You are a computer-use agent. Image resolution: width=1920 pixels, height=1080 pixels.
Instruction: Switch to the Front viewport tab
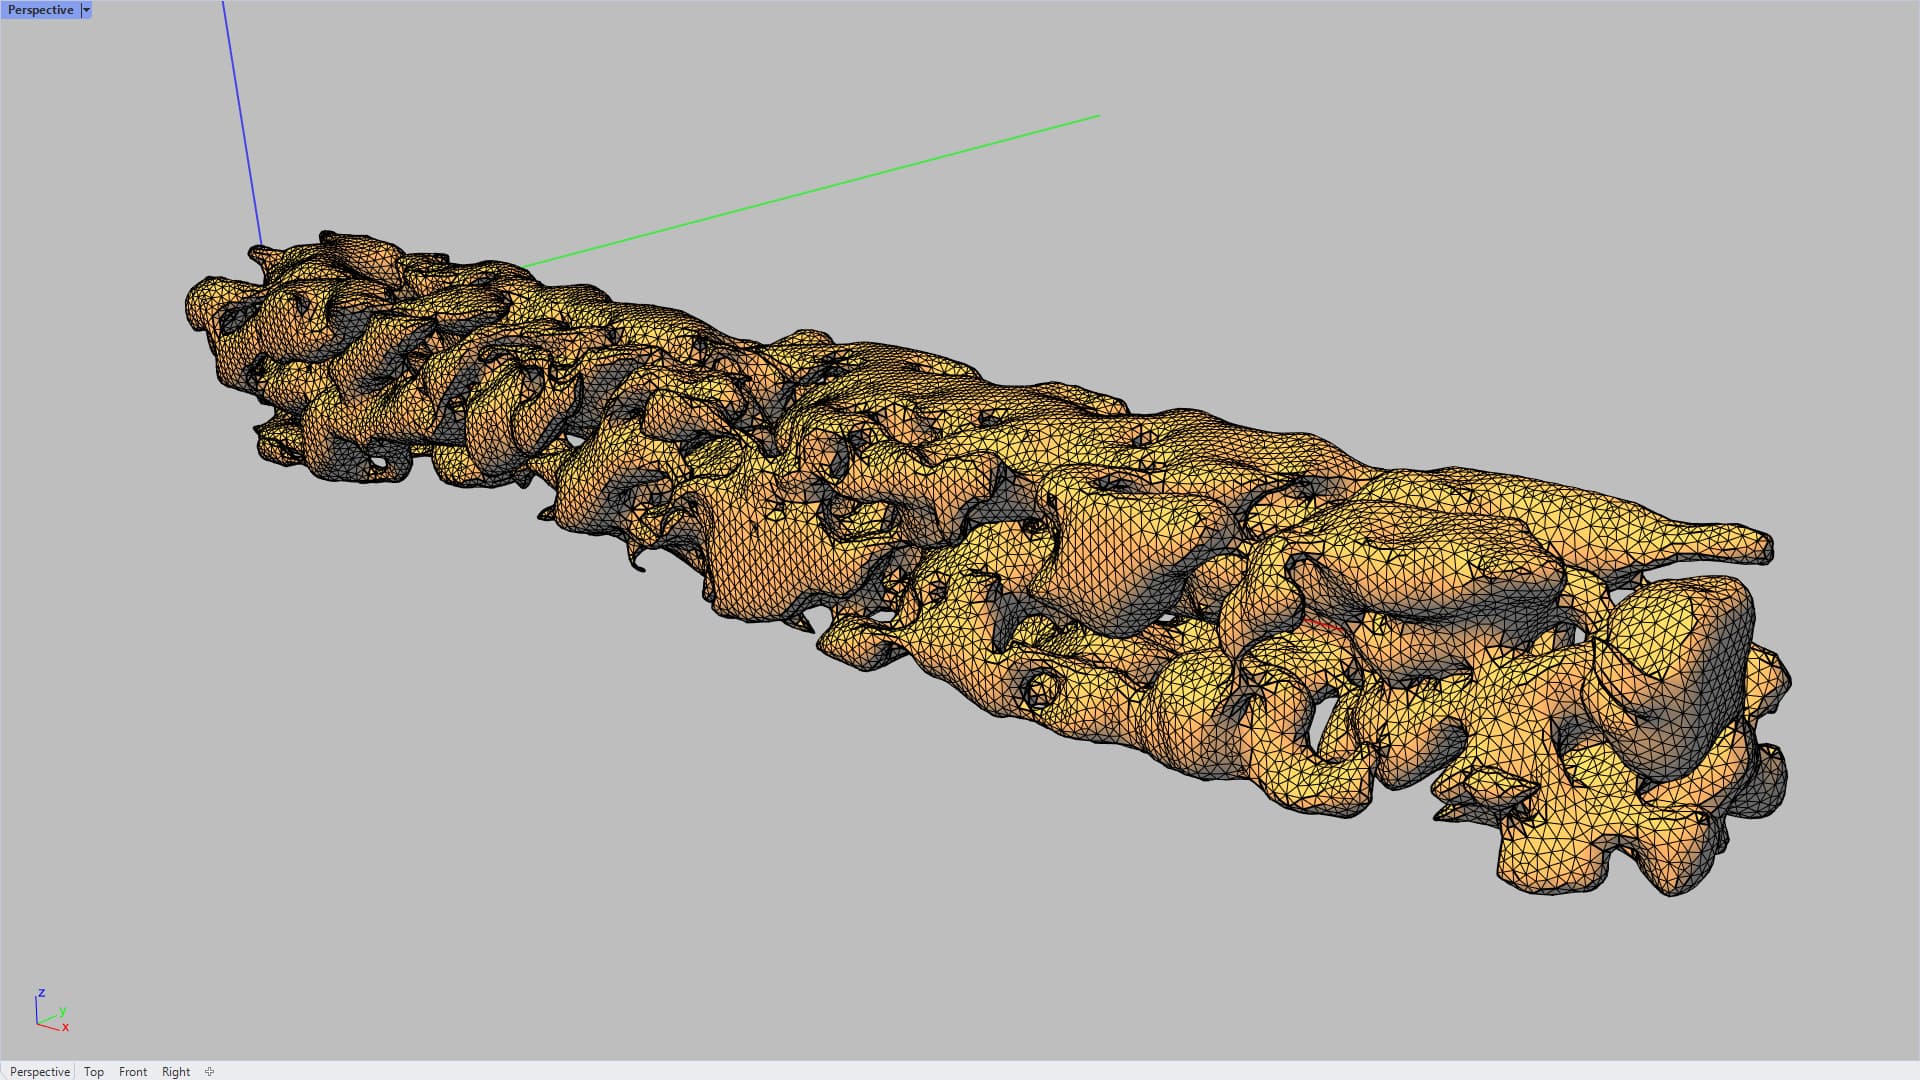132,1071
